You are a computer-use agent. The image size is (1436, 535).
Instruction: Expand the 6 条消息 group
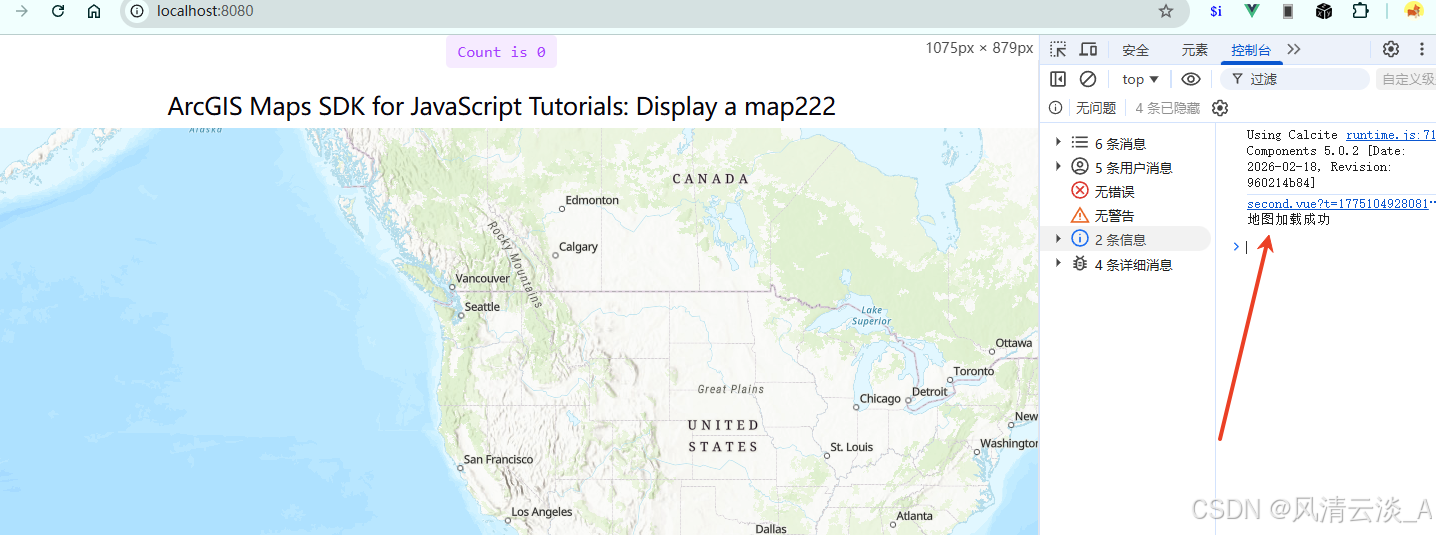1058,143
